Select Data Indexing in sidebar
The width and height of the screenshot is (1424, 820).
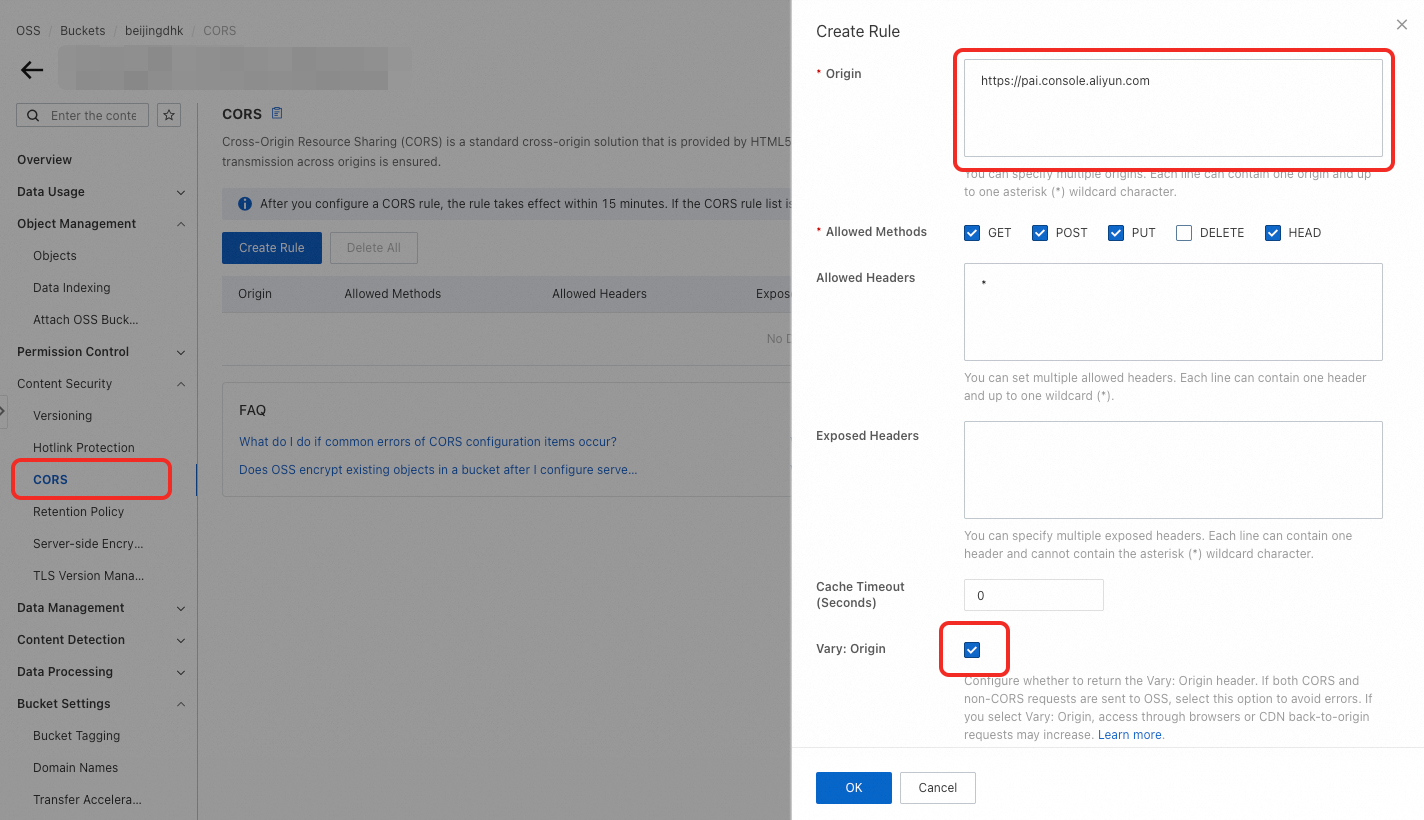(x=72, y=288)
